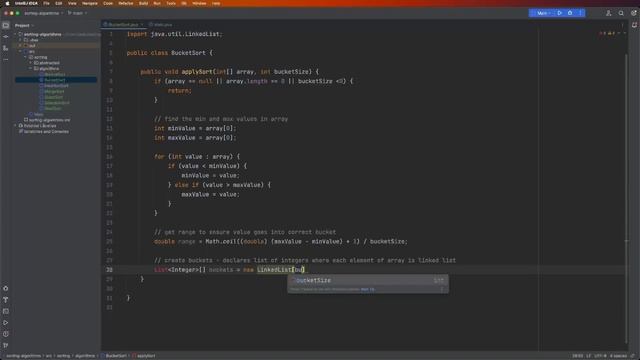This screenshot has height=360, width=640.
Task: Click applySort in the breadcrumb bar
Action: pyautogui.click(x=144, y=356)
